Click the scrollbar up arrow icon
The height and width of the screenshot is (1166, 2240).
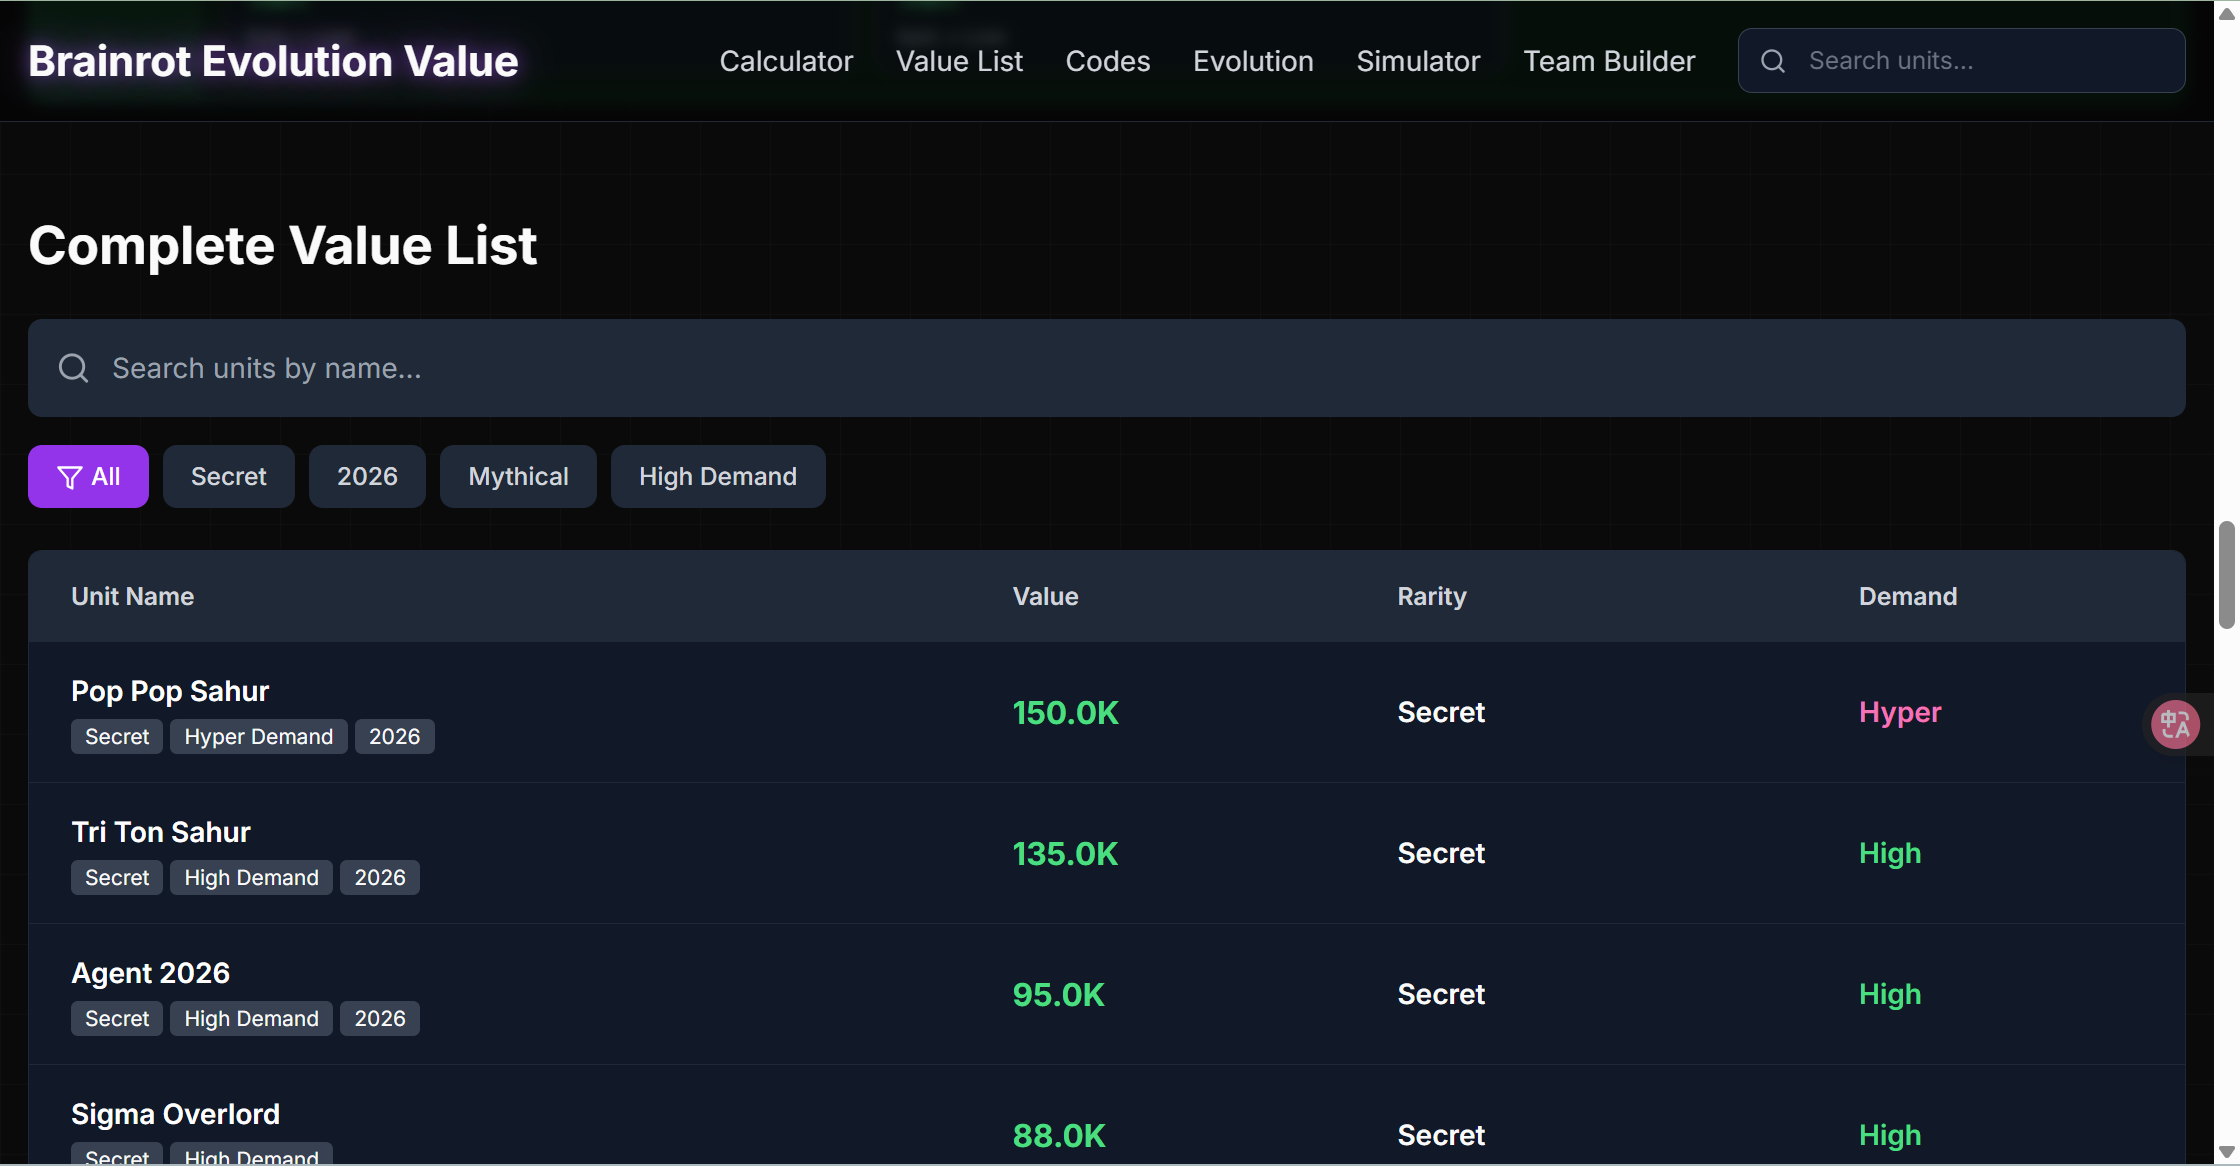(x=2227, y=11)
